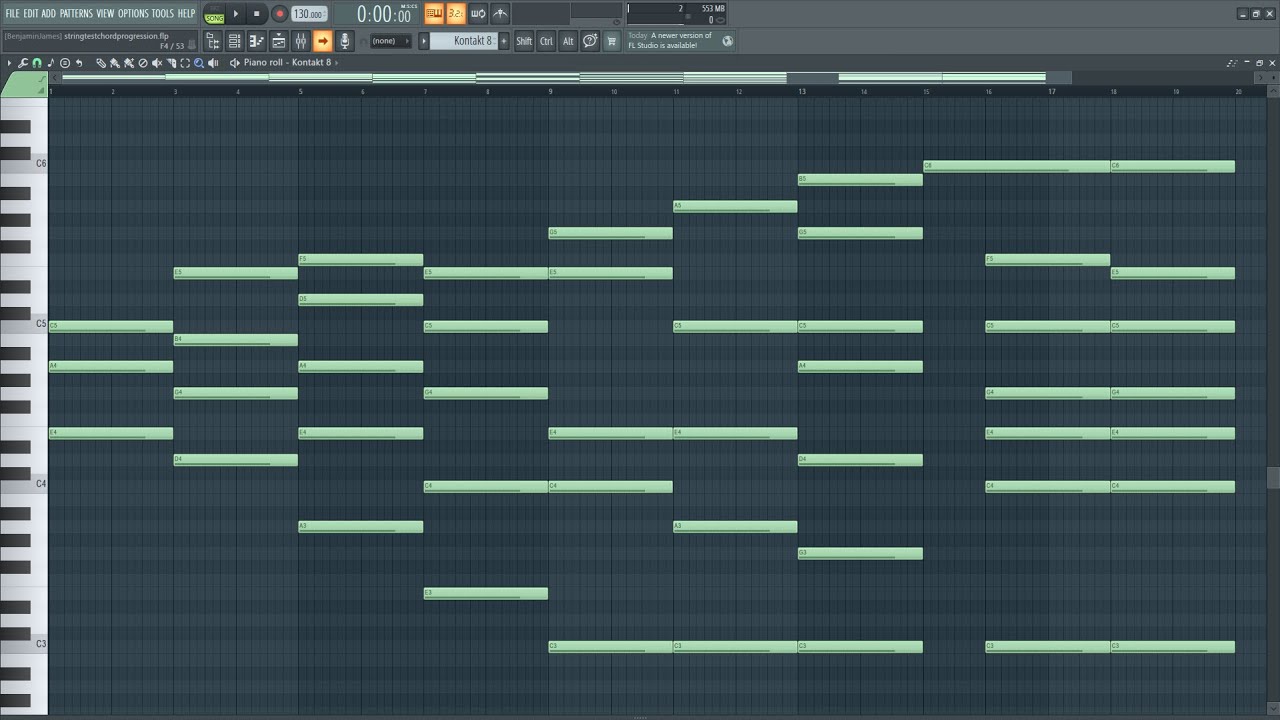Open the magnet snap options
1280x720 pixels.
37,63
